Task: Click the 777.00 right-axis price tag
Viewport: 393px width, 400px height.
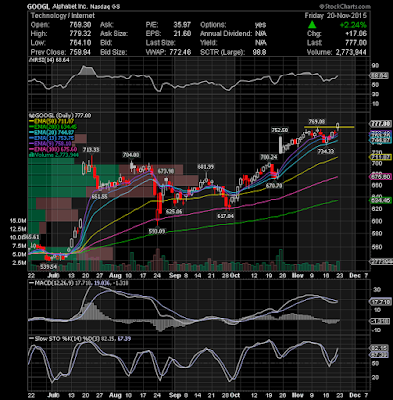Action: [381, 124]
